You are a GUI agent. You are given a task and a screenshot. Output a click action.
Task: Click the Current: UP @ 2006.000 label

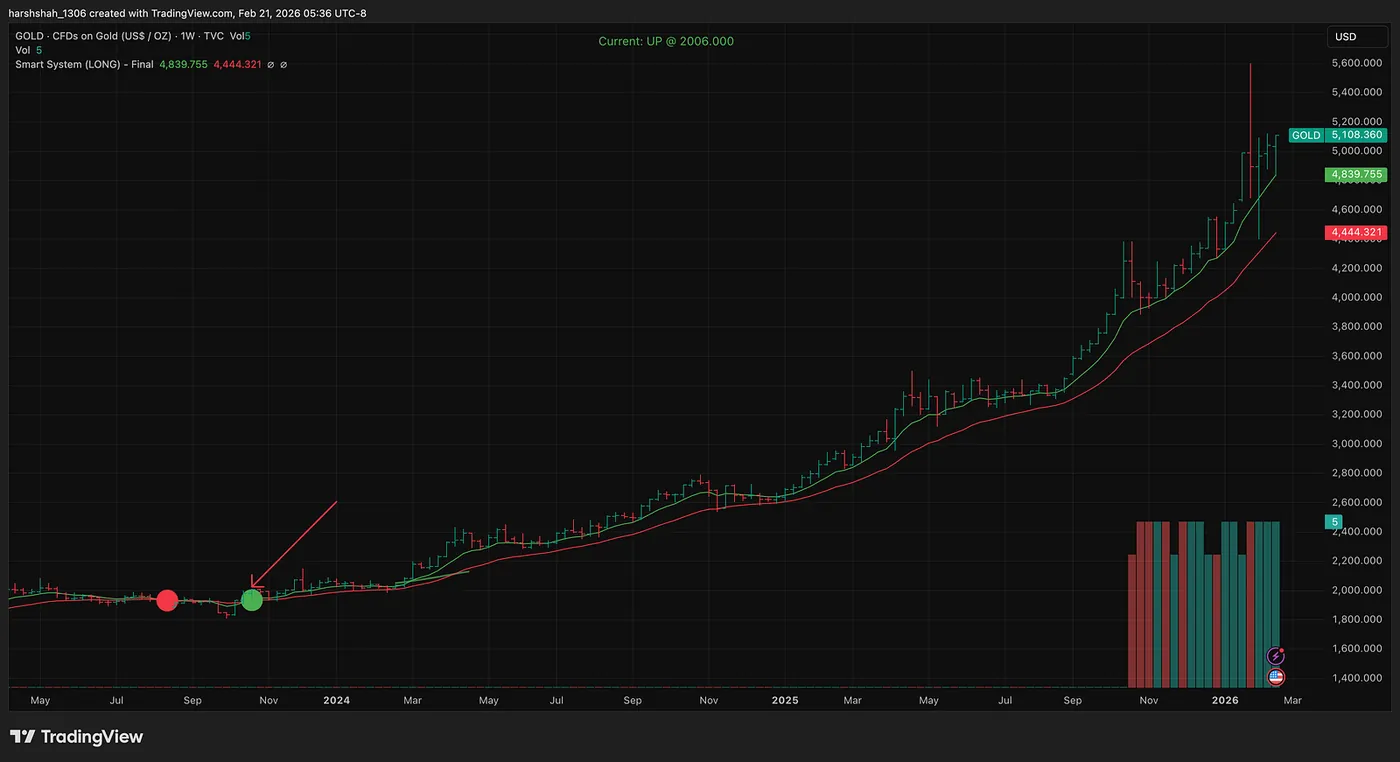pos(666,41)
